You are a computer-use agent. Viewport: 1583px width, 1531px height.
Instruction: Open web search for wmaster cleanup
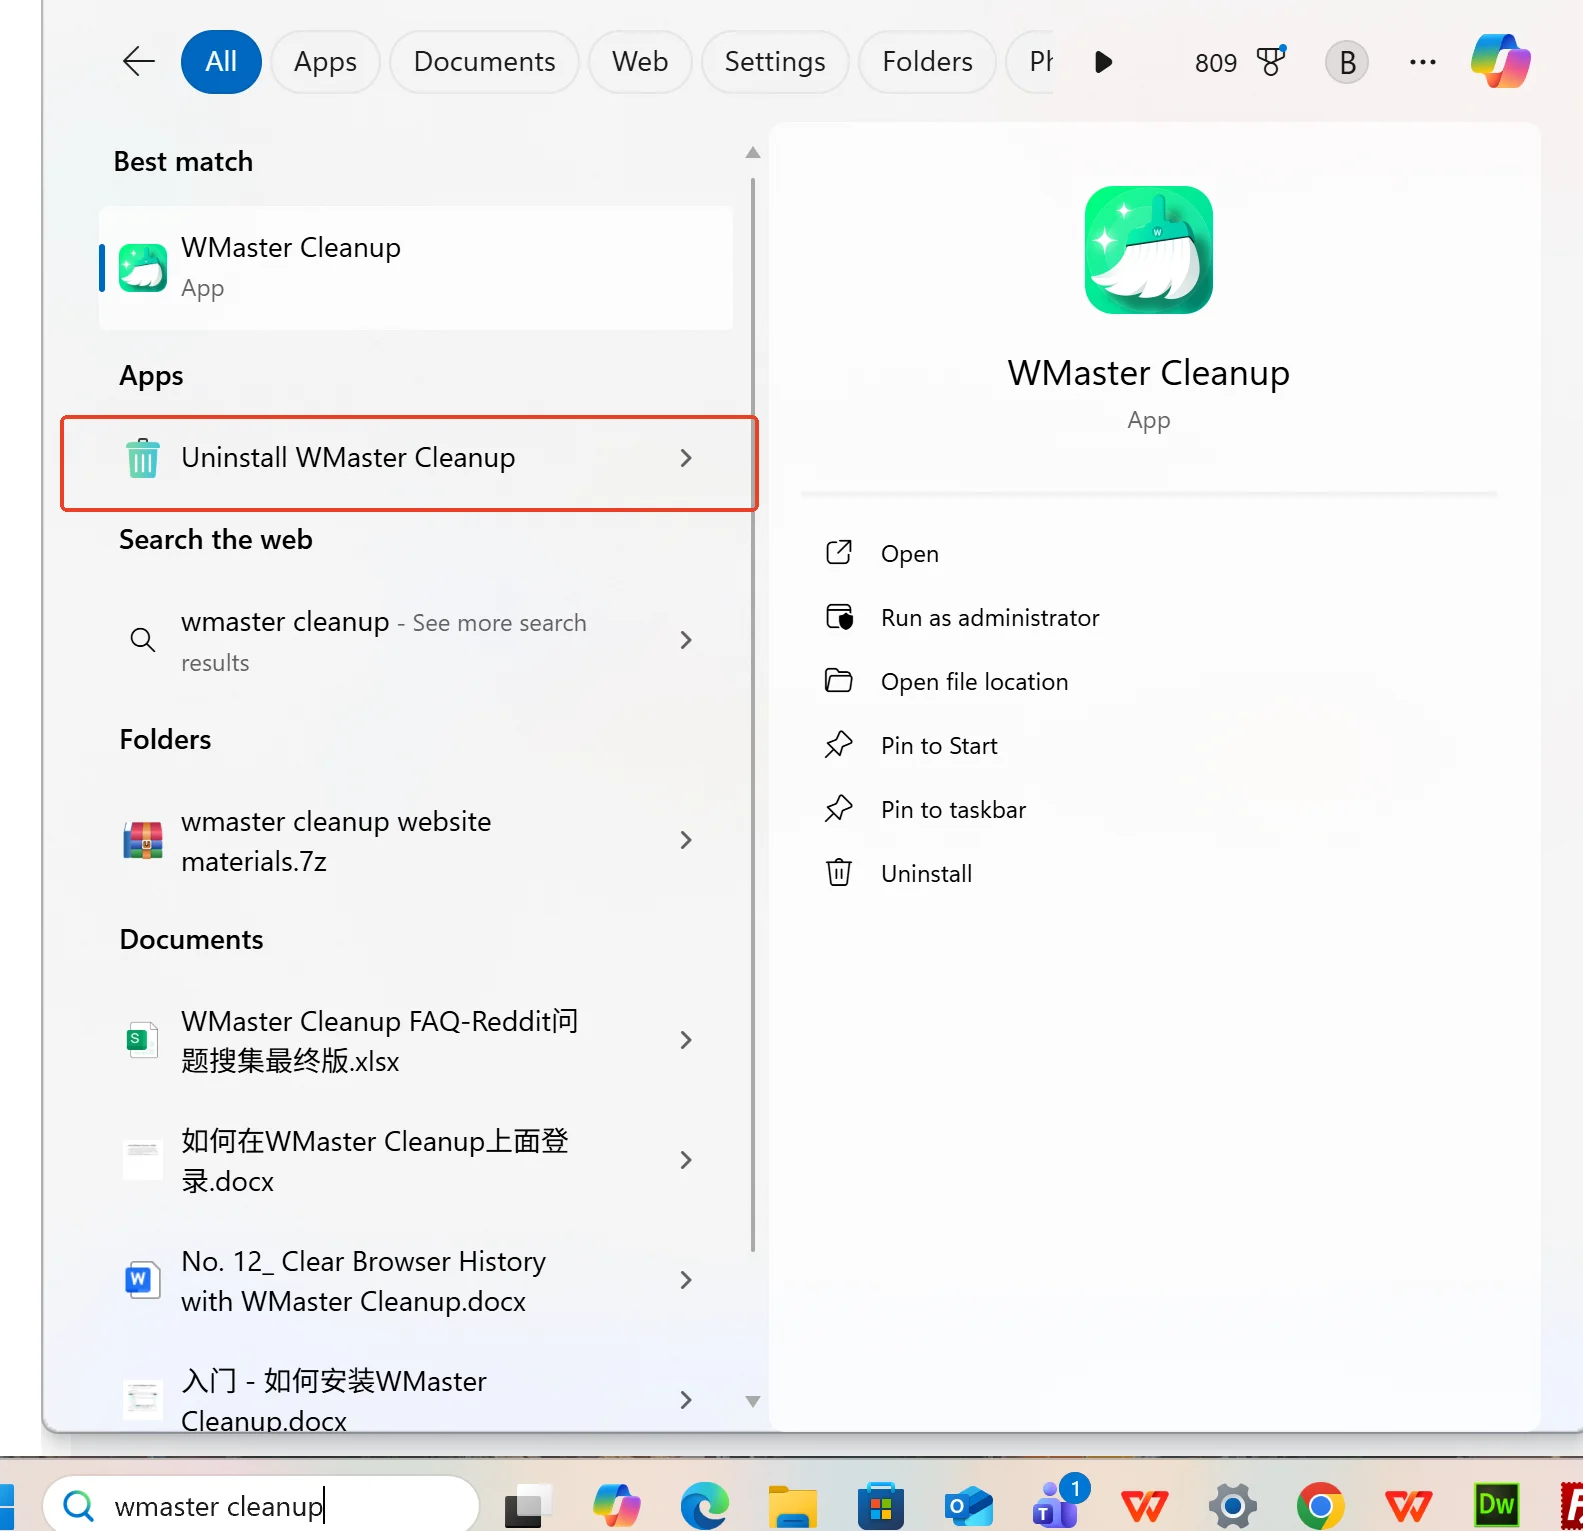pyautogui.click(x=409, y=640)
